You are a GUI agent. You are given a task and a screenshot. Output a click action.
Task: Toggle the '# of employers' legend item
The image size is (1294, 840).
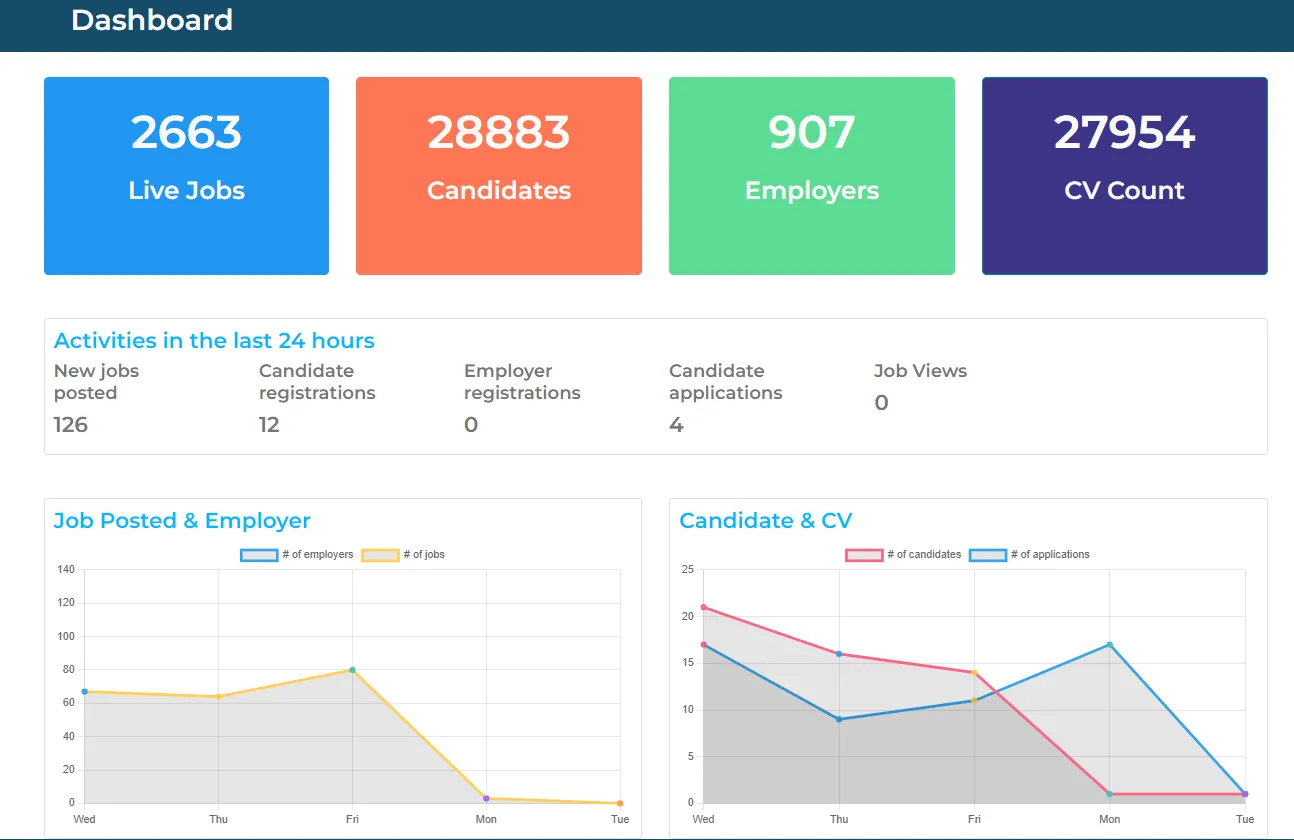(297, 555)
